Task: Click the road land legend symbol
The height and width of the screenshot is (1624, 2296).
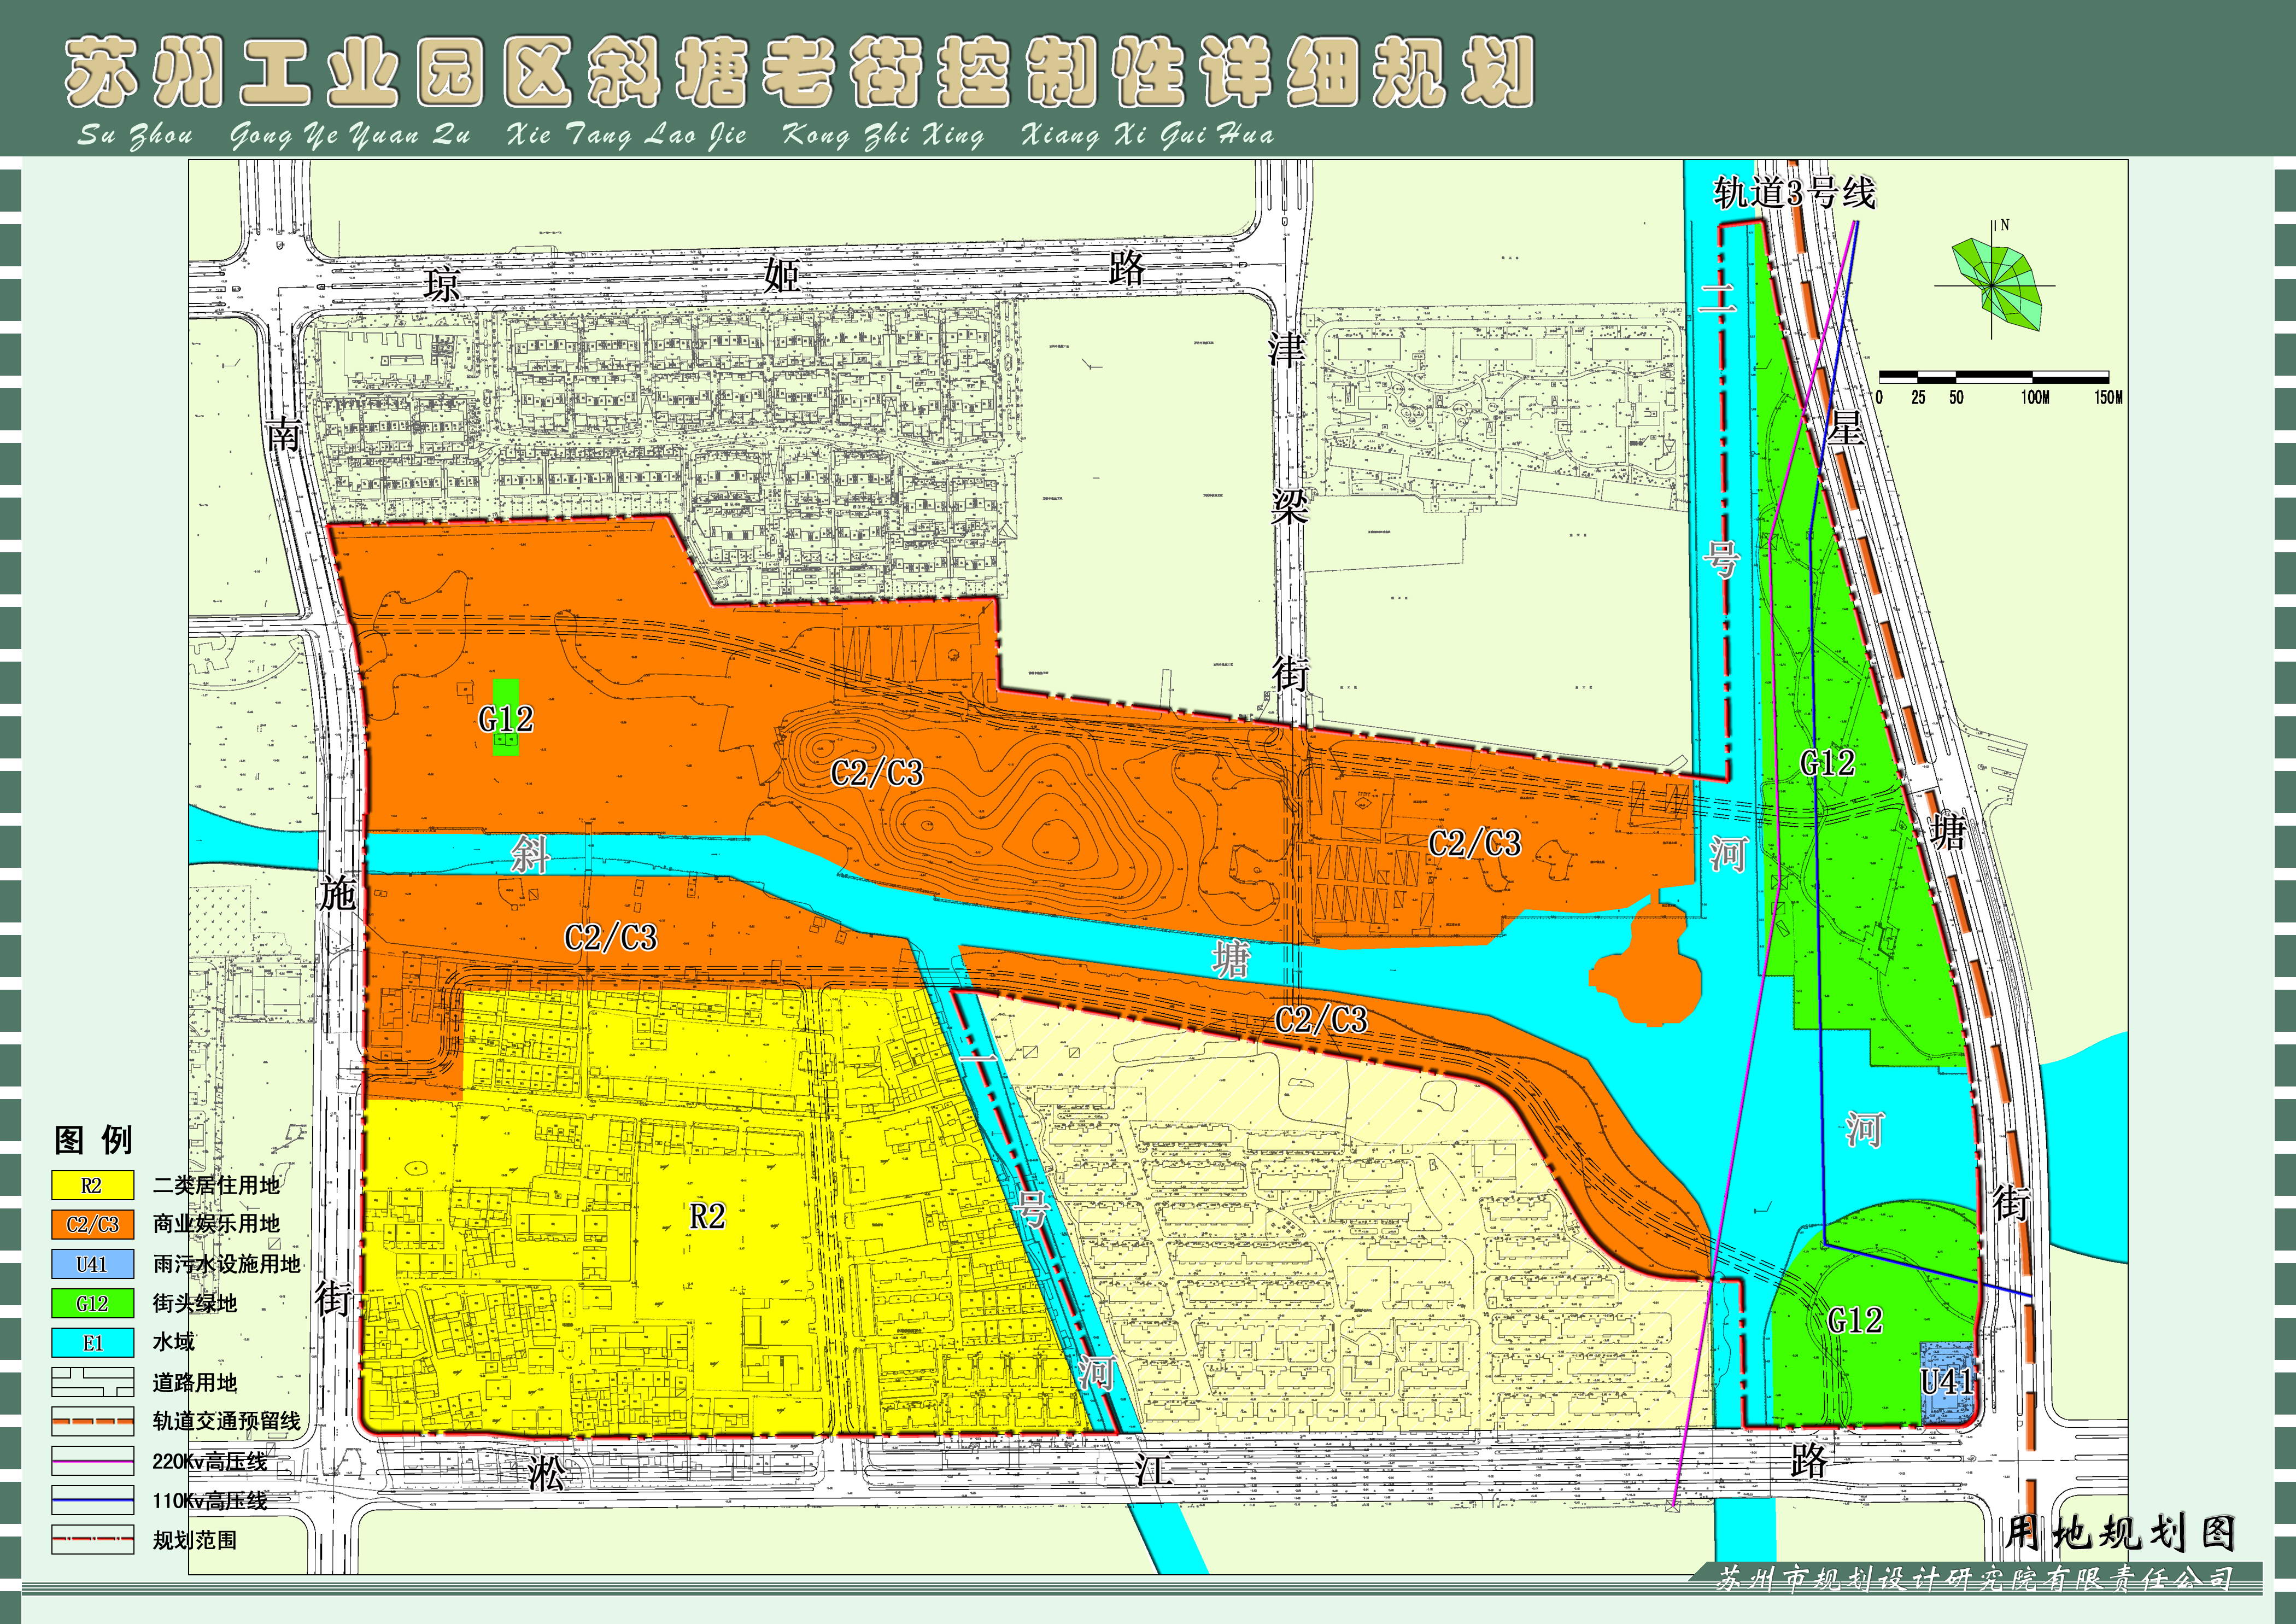Action: pyautogui.click(x=92, y=1382)
